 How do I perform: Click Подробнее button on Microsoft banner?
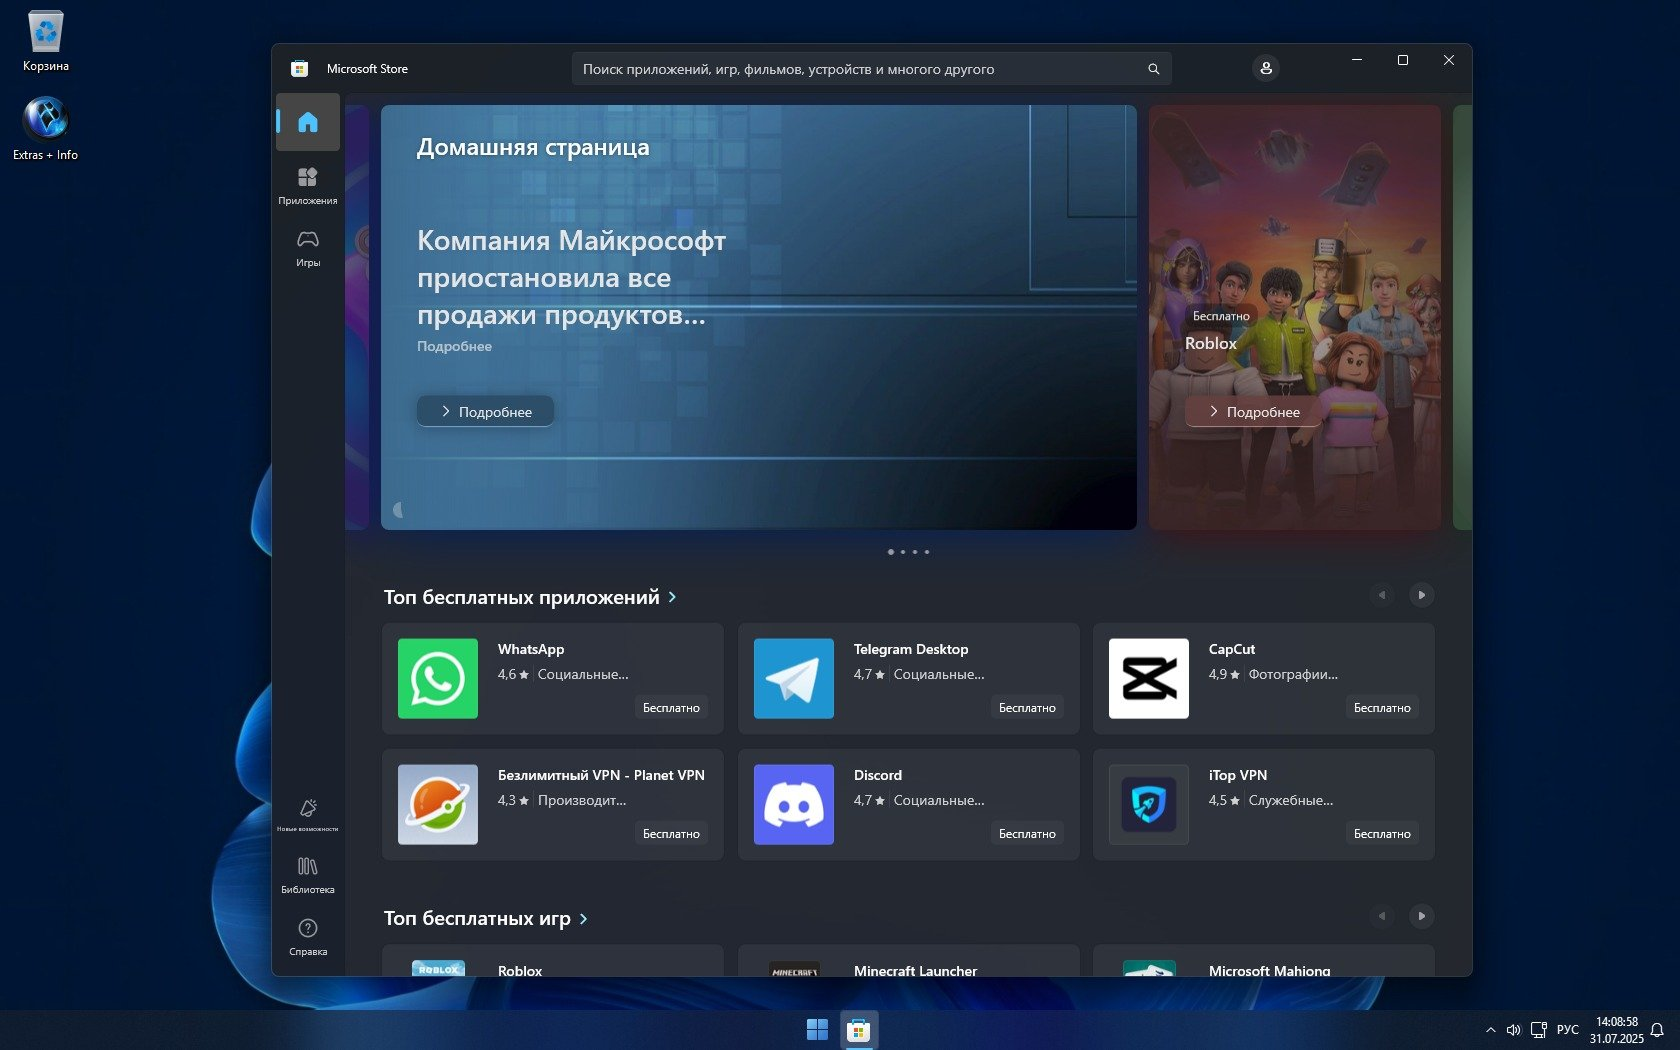[x=485, y=411]
